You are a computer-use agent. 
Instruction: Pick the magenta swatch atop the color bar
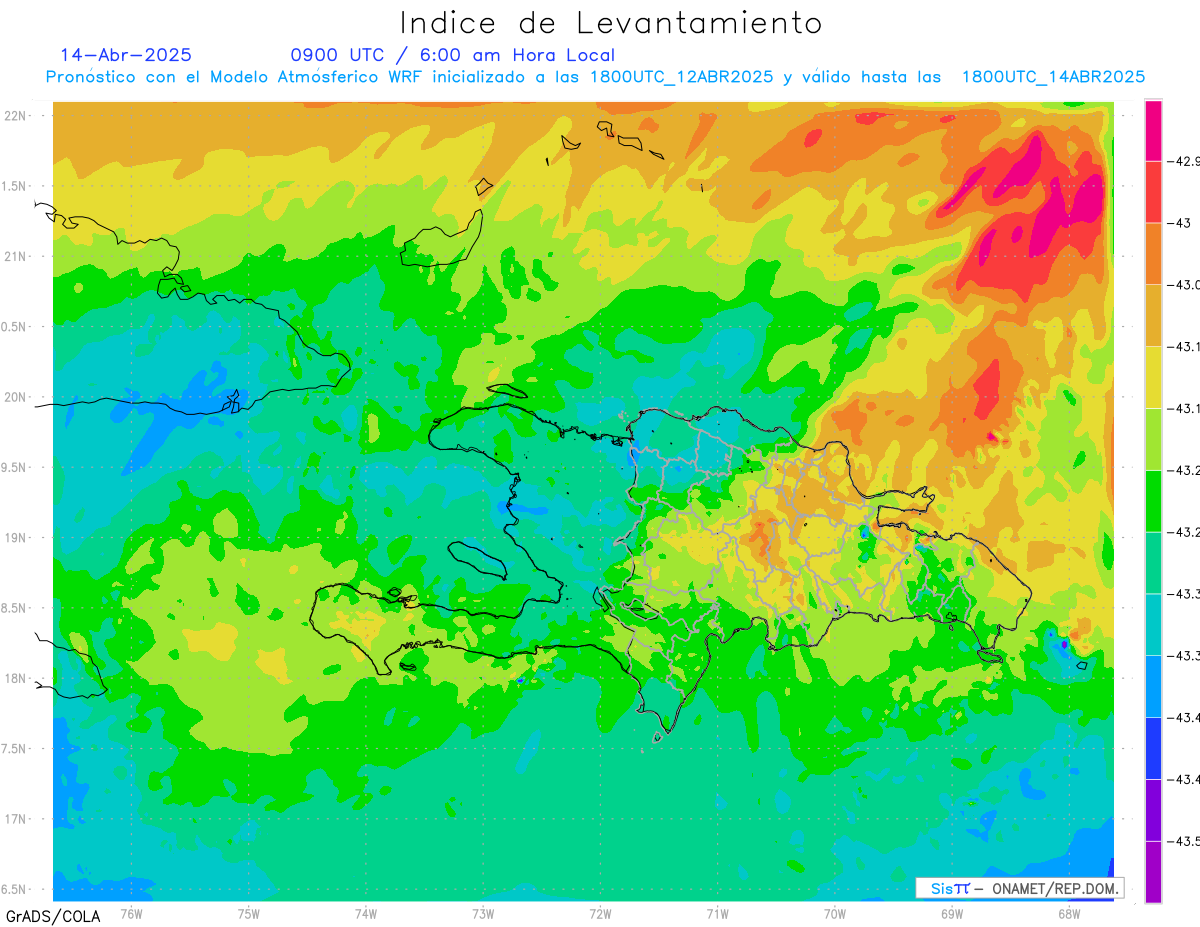pyautogui.click(x=1153, y=130)
